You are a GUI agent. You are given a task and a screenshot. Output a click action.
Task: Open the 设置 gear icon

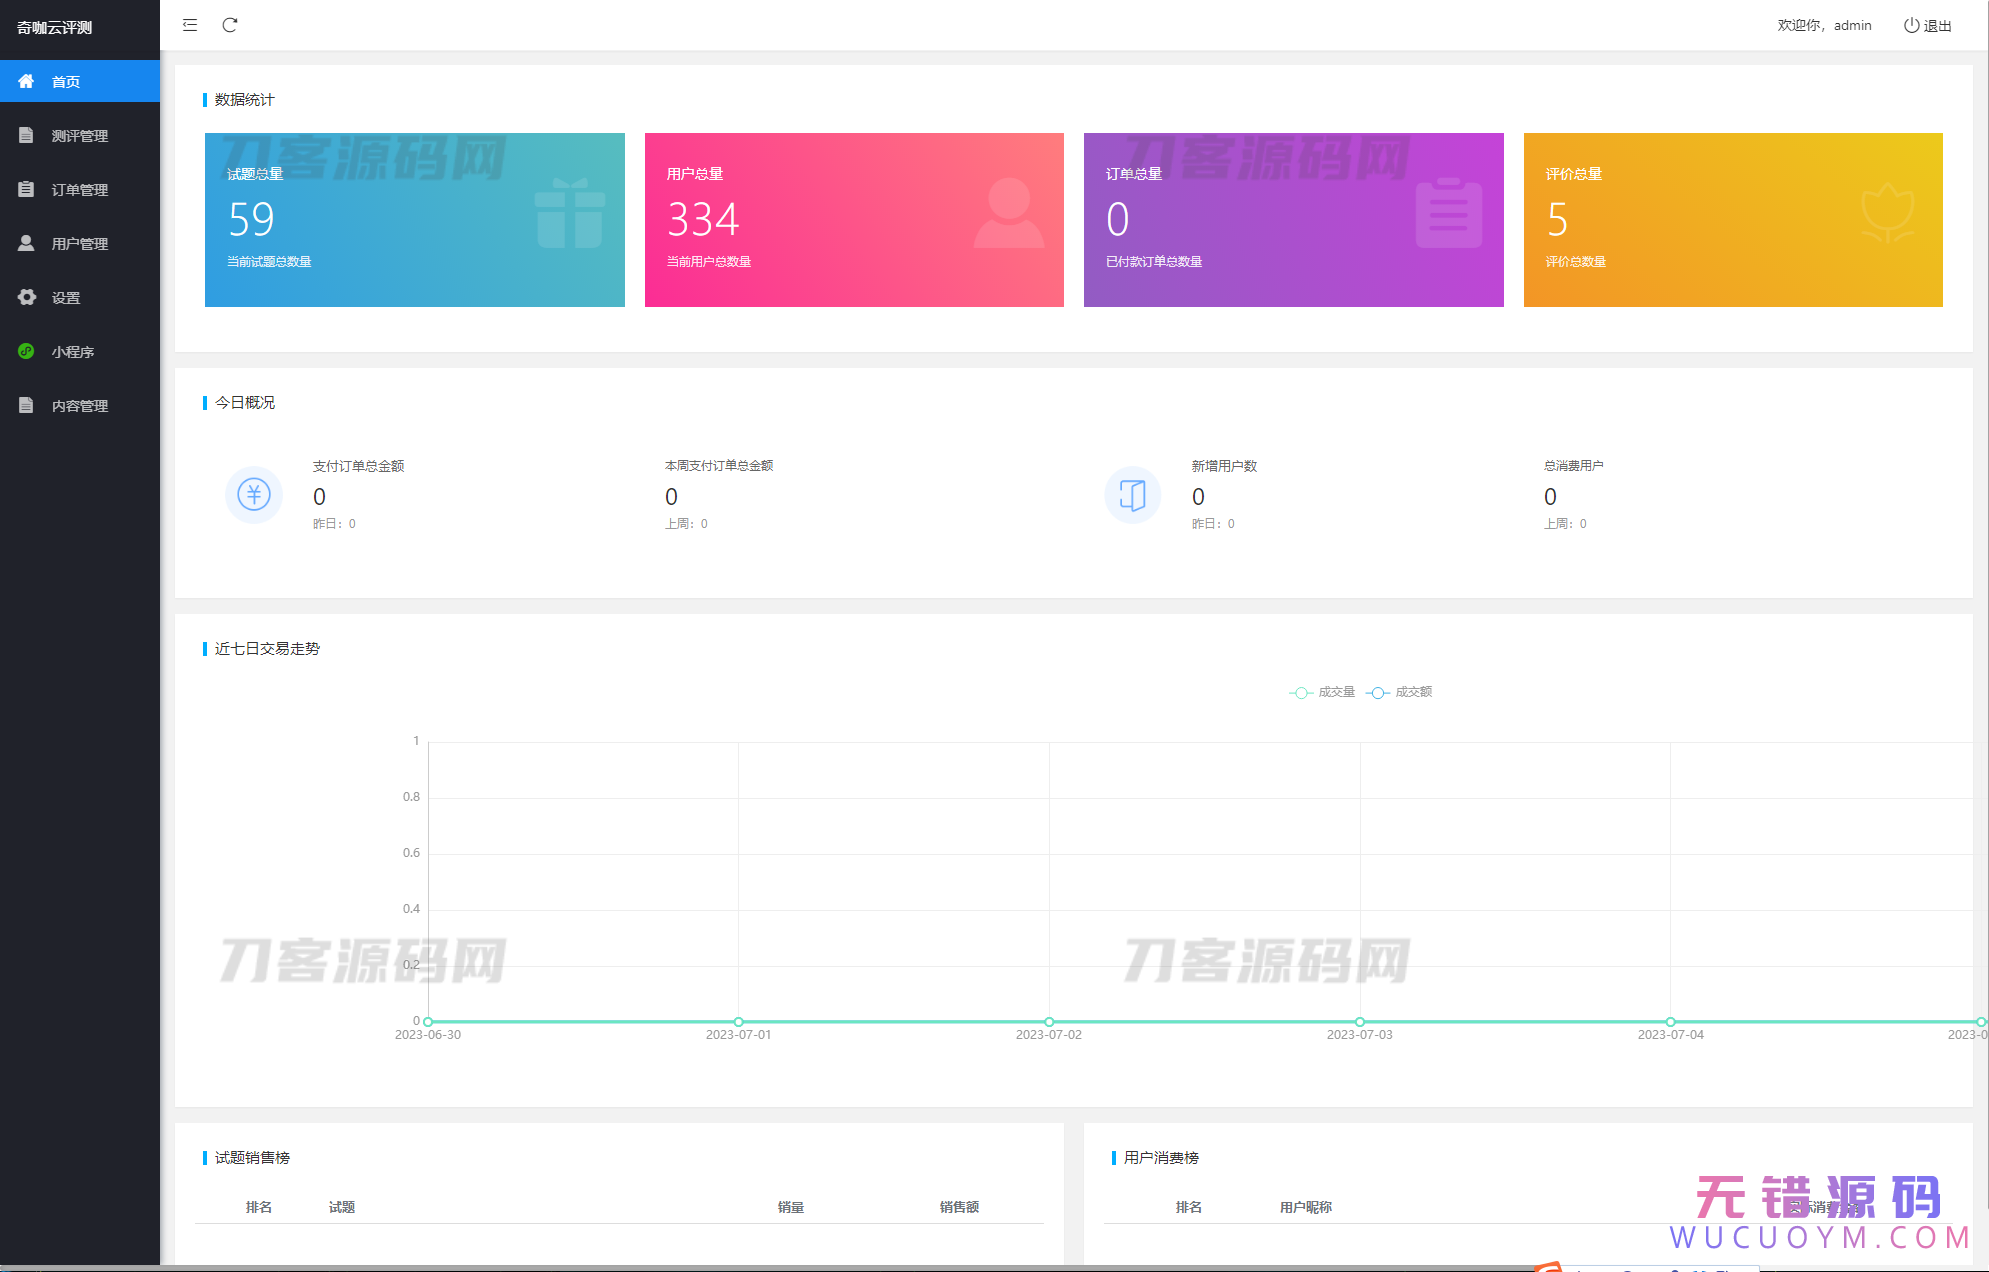point(26,297)
